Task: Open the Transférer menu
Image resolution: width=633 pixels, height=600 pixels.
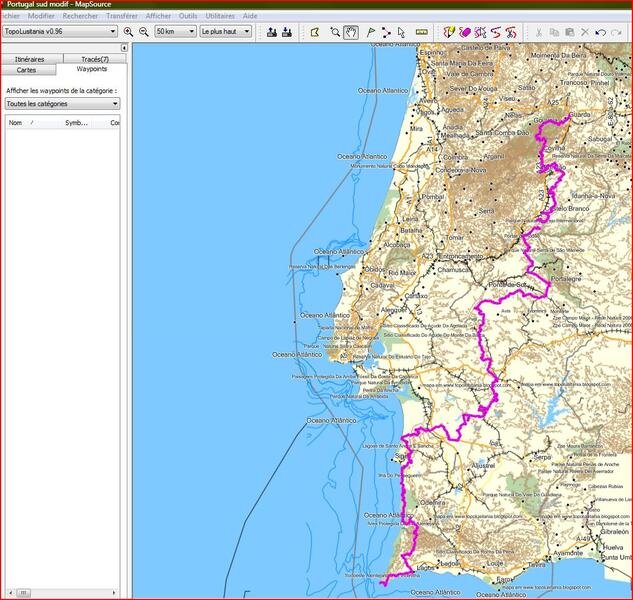Action: coord(122,16)
